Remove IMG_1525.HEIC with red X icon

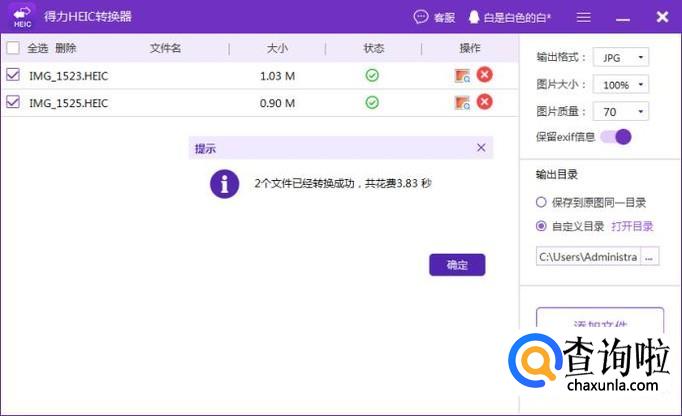coord(485,102)
